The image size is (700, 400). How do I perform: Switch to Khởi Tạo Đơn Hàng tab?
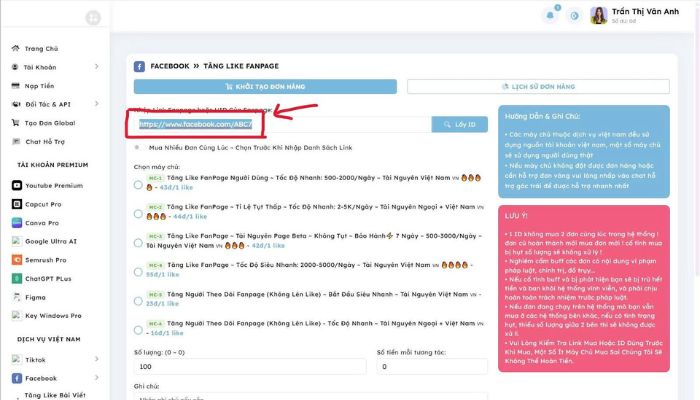pyautogui.click(x=265, y=87)
